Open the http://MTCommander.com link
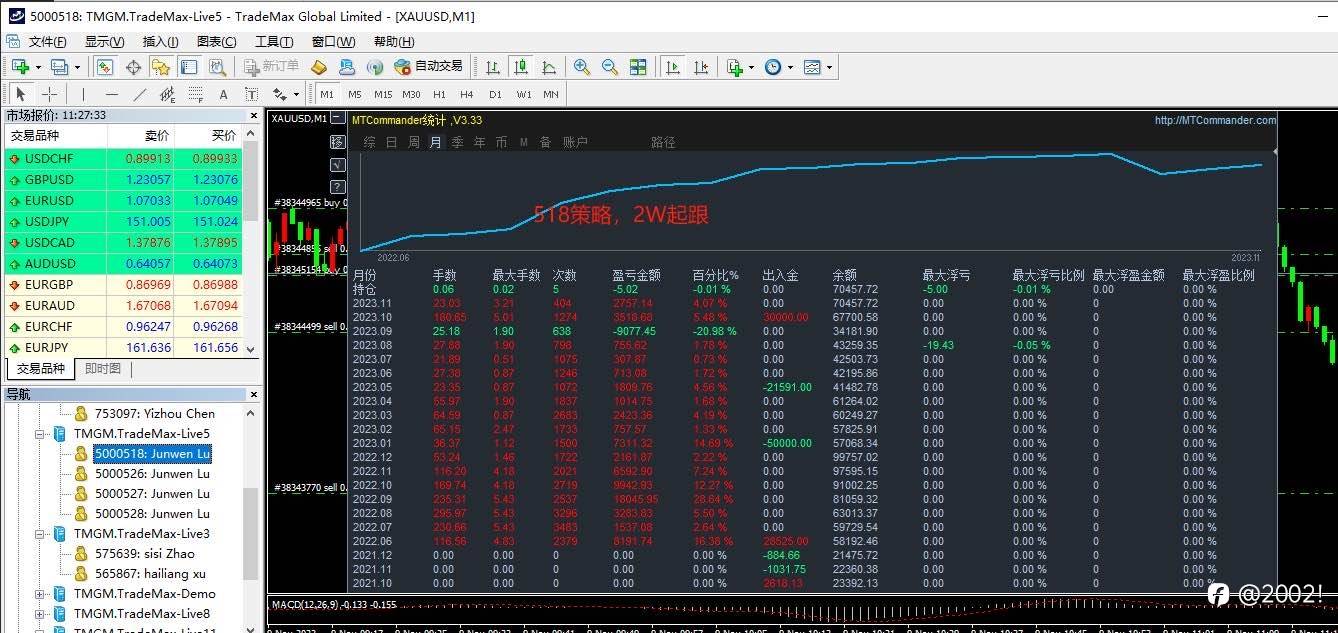 (1215, 120)
